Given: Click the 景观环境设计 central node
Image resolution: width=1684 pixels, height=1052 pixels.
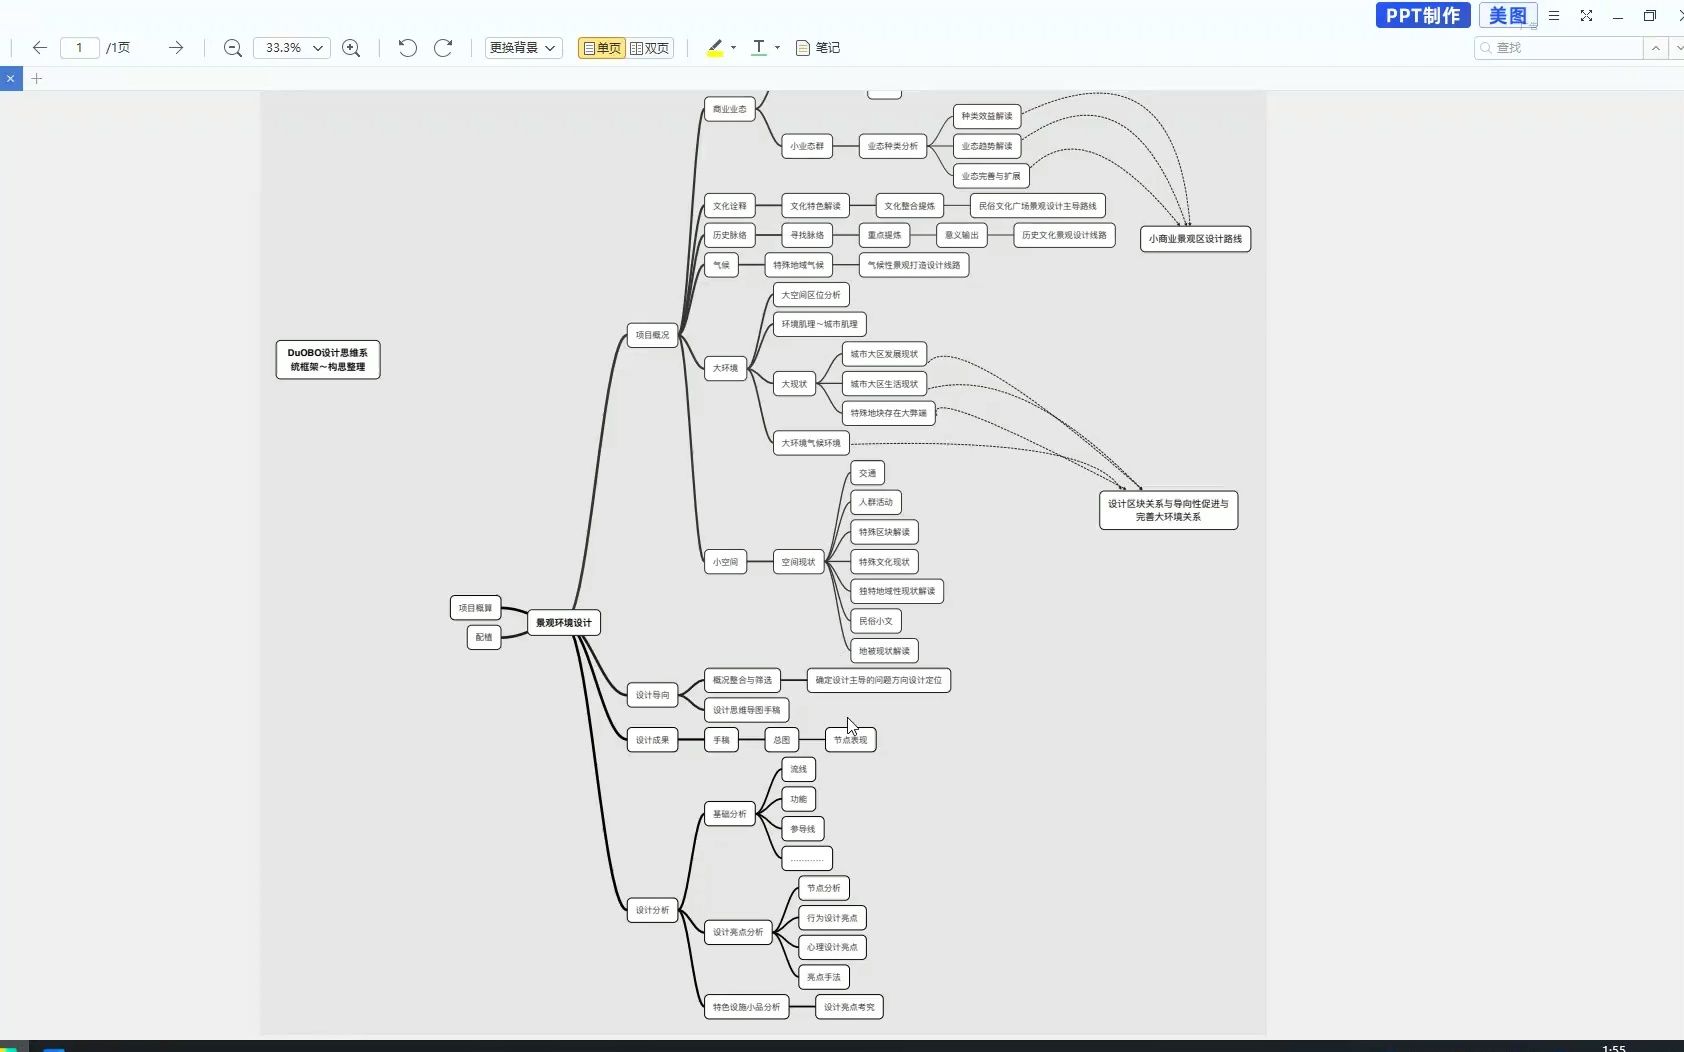Looking at the screenshot, I should [x=564, y=622].
